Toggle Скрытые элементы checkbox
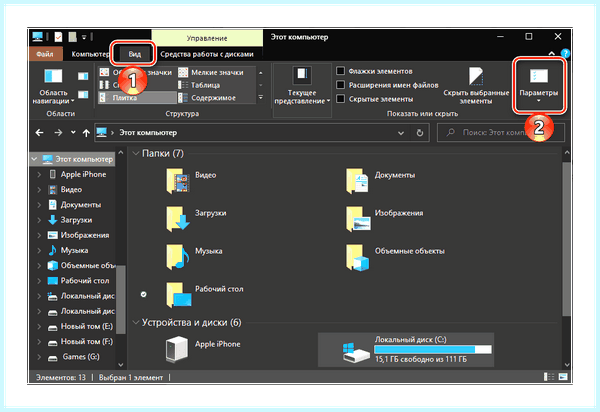The height and width of the screenshot is (412, 600). pos(340,99)
